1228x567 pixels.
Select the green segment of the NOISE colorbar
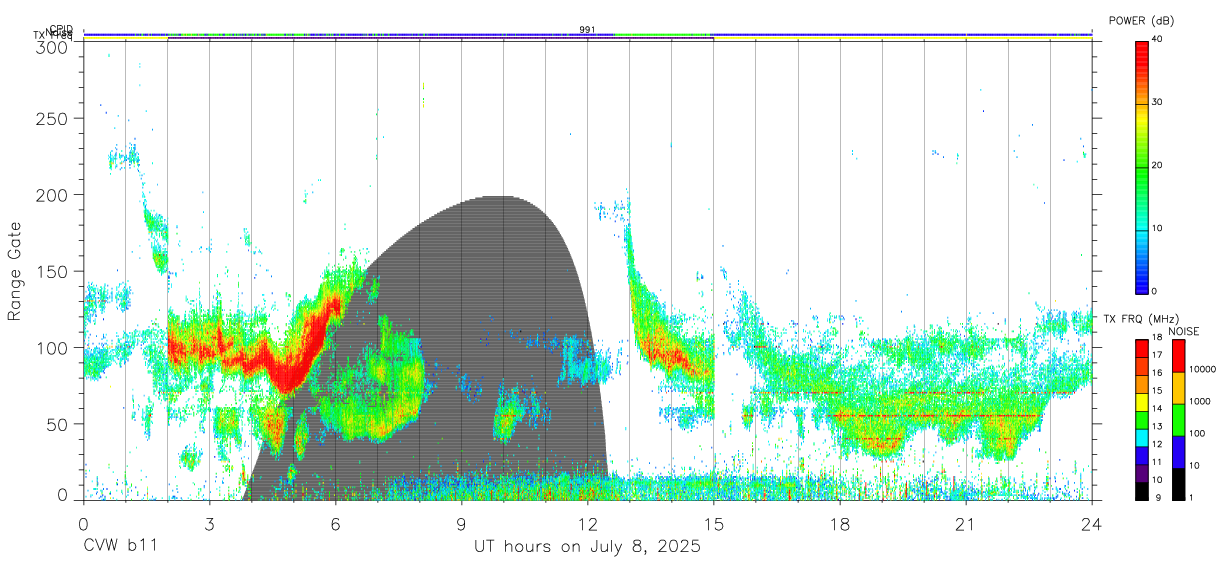[1178, 420]
